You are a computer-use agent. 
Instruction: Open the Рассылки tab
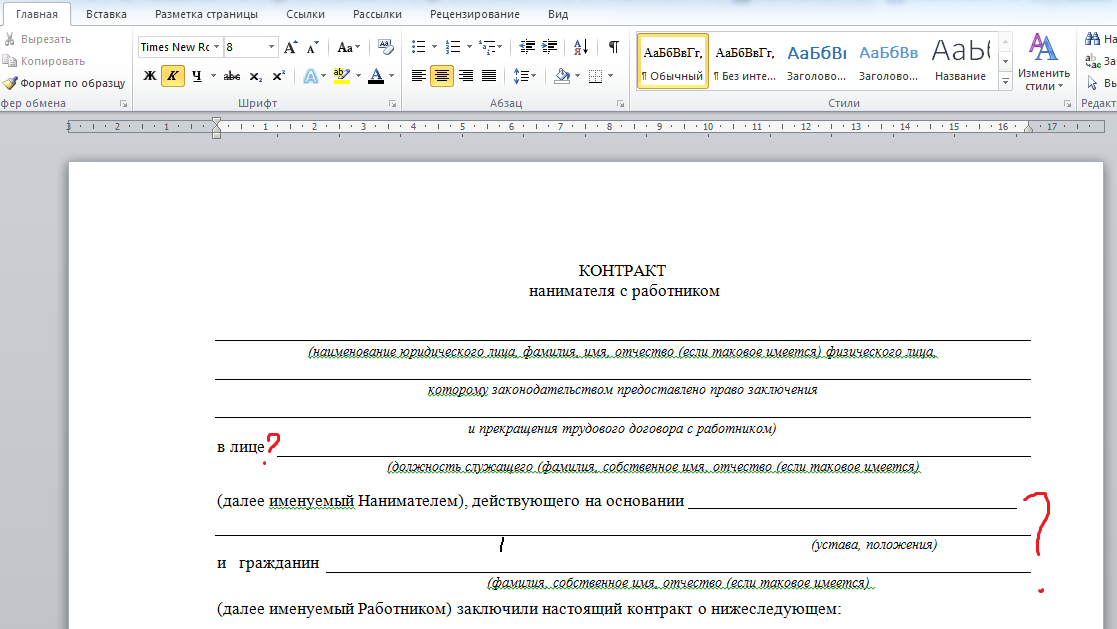[377, 14]
